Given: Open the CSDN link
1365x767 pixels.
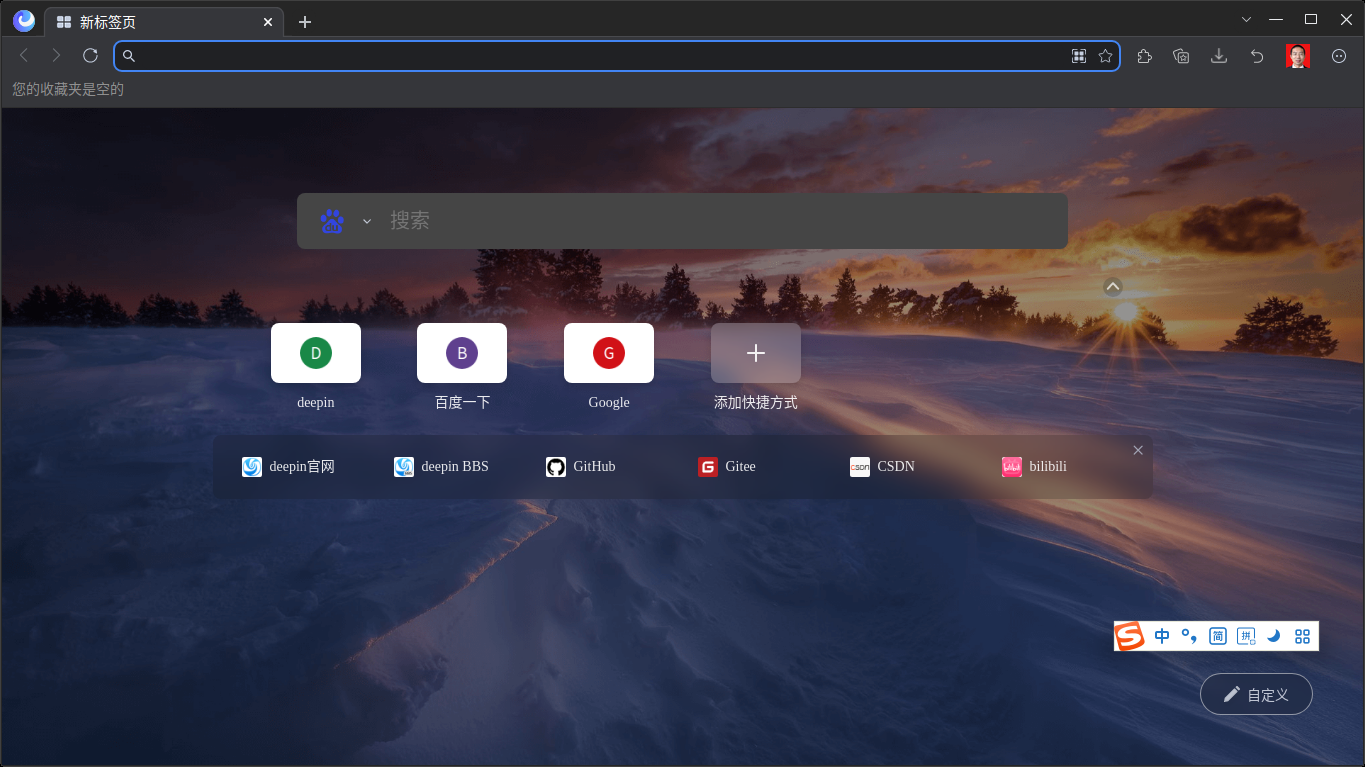Looking at the screenshot, I should click(882, 467).
